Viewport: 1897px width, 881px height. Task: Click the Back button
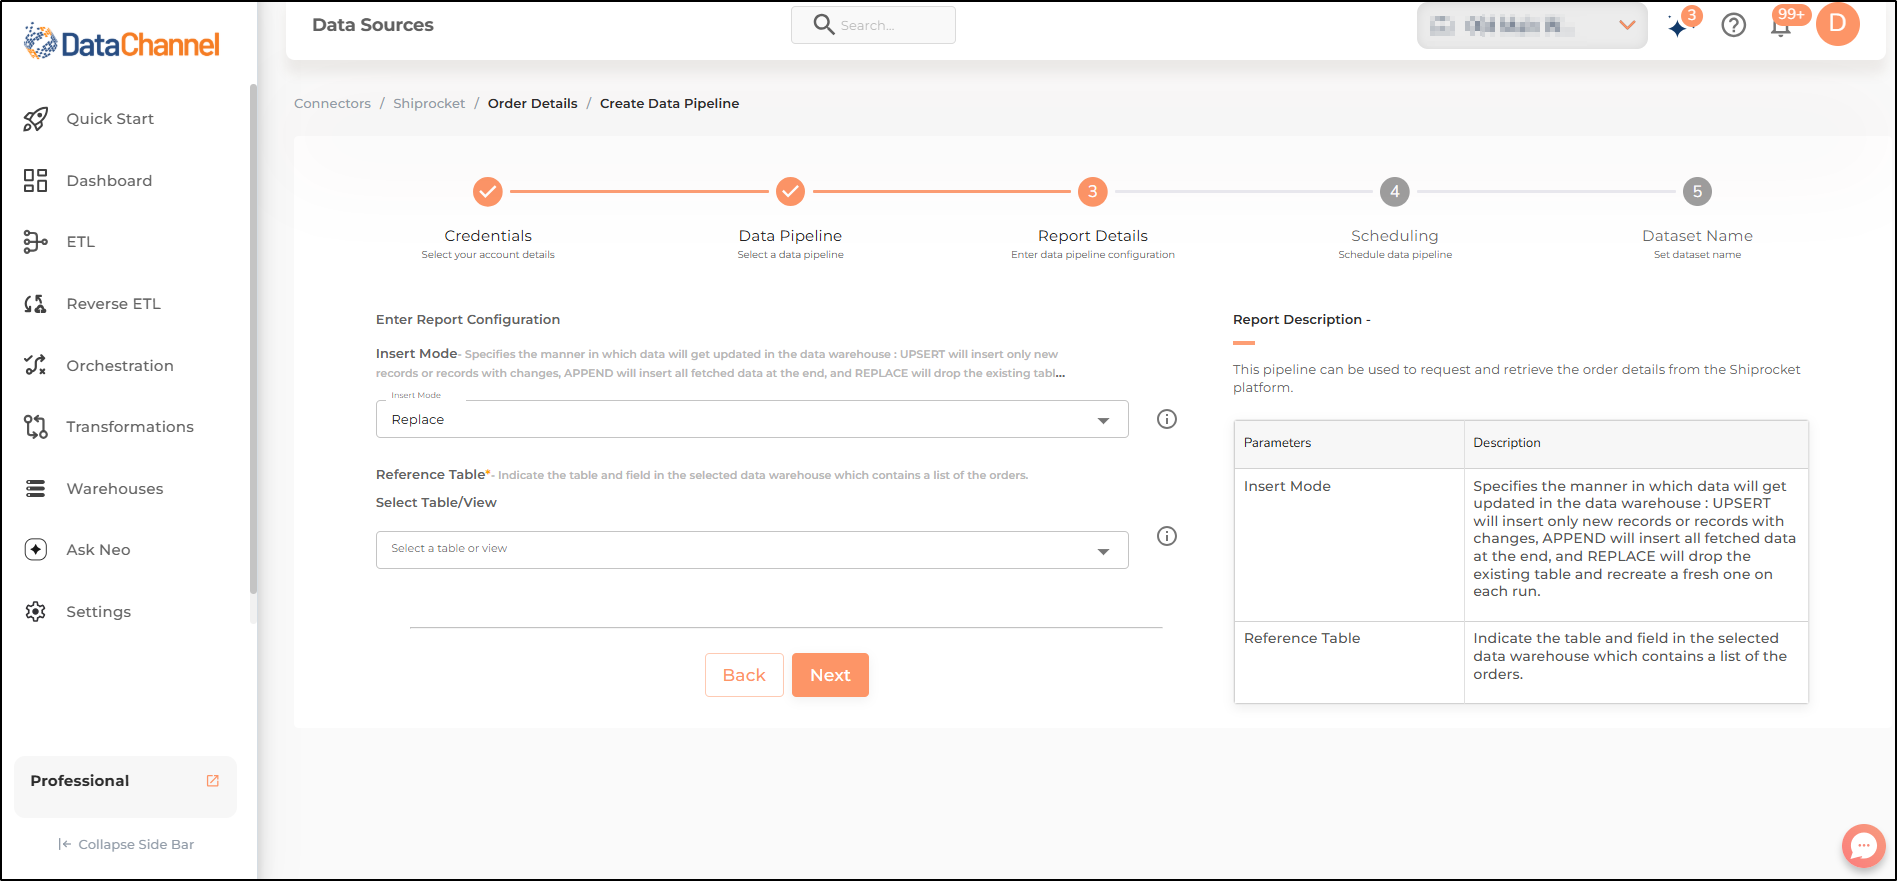point(744,675)
